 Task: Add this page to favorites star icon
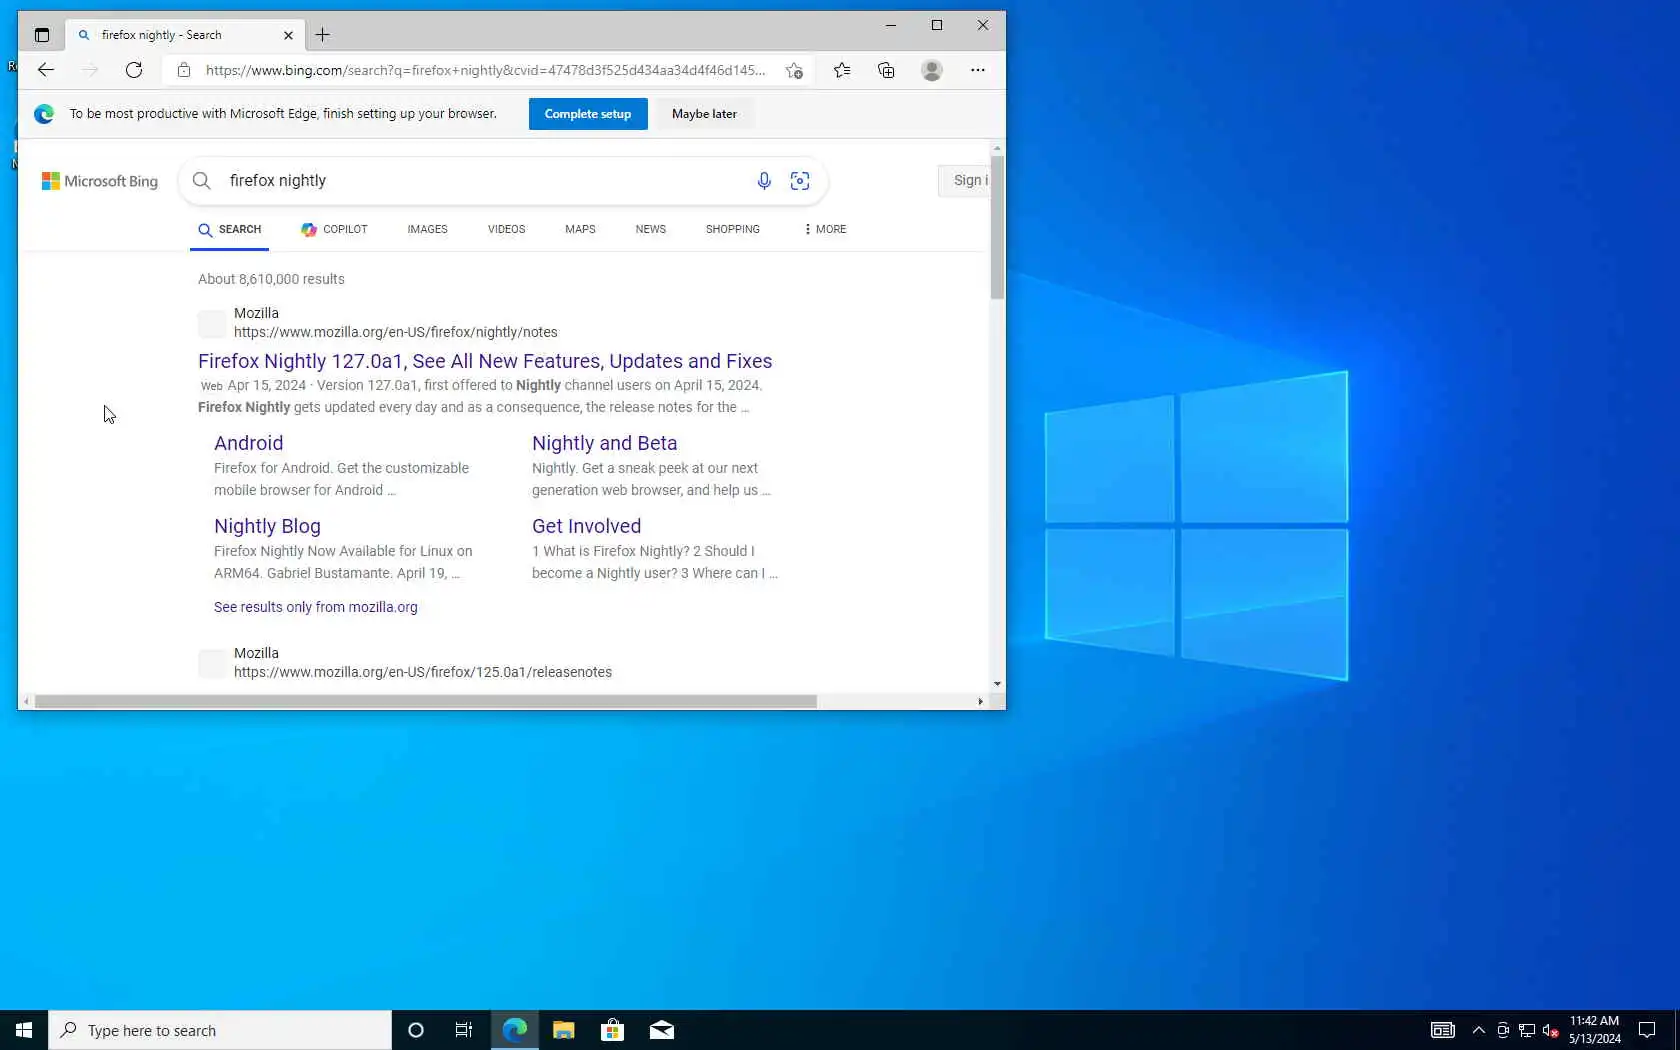(x=794, y=70)
